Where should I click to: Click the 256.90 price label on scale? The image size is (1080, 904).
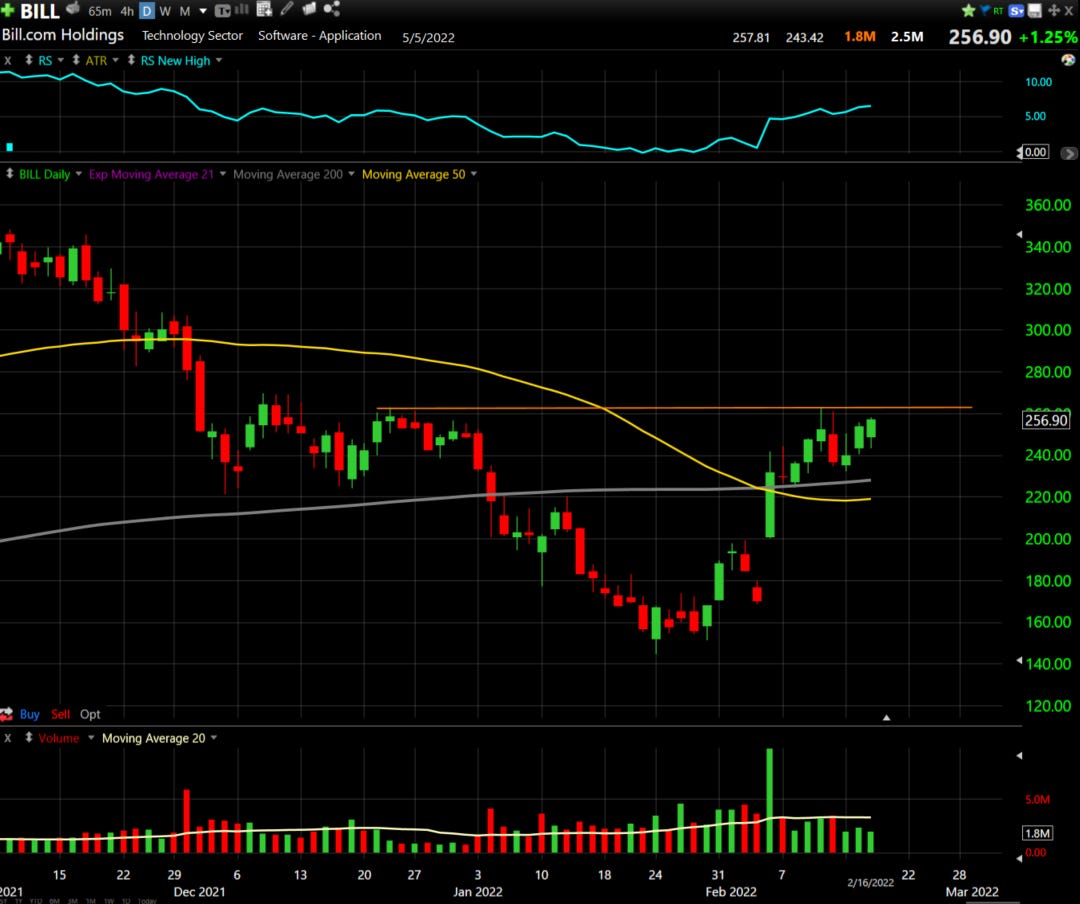click(1046, 420)
